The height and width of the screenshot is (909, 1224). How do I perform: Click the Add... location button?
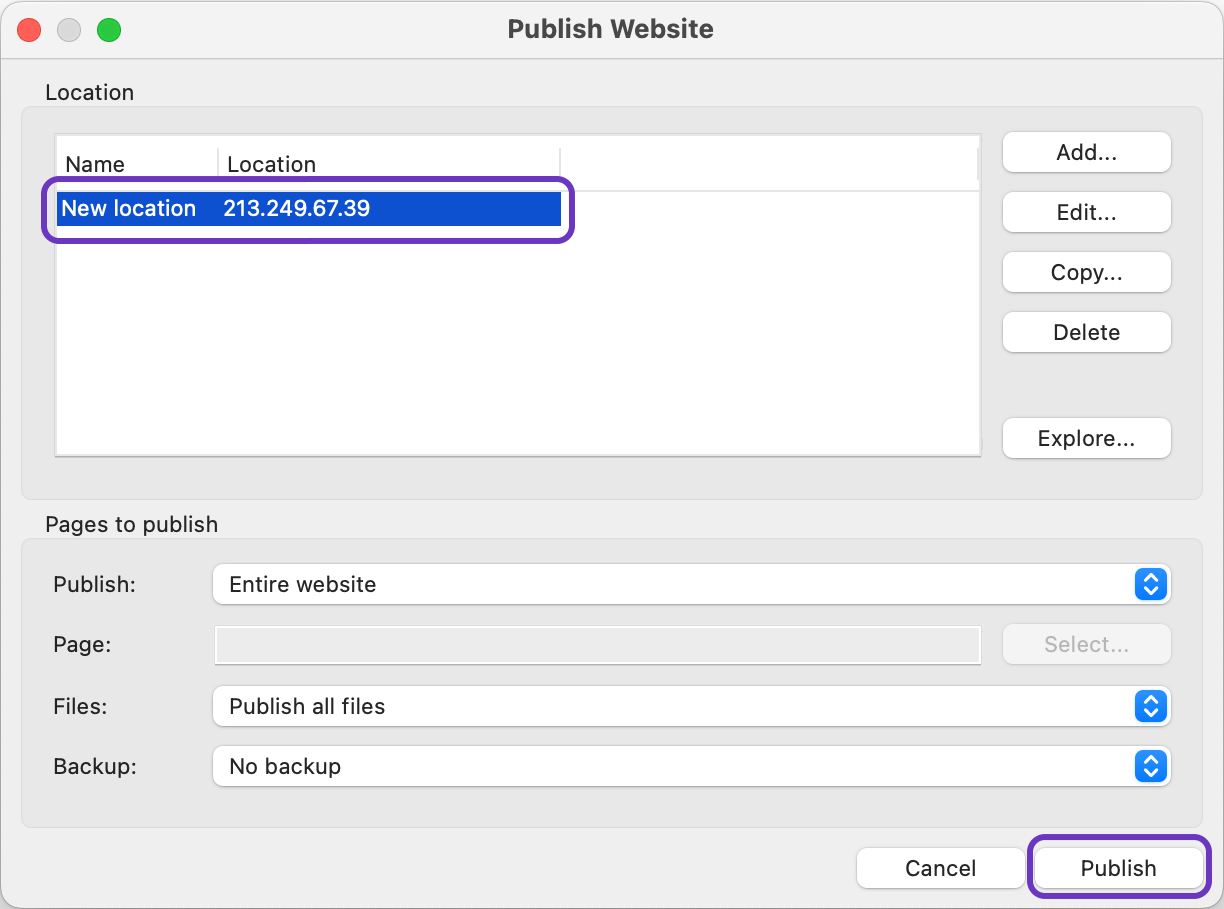click(1086, 152)
